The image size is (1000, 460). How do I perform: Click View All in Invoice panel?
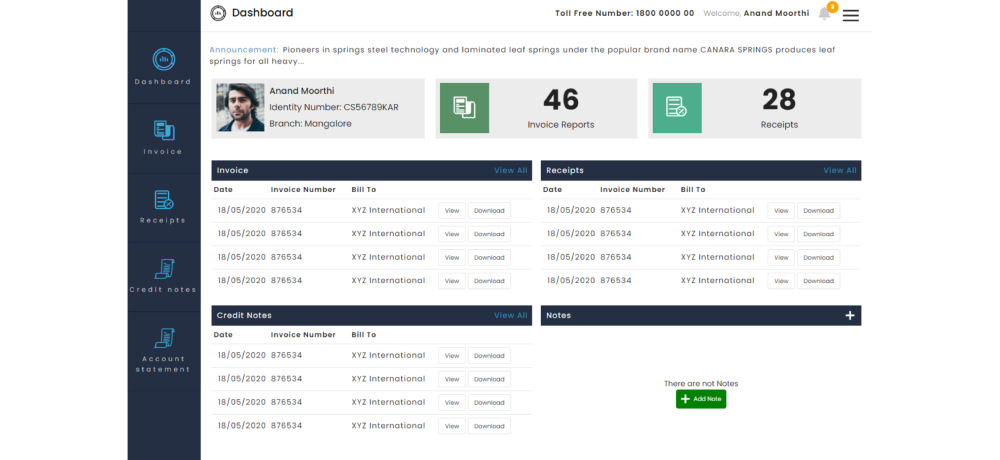coord(510,170)
